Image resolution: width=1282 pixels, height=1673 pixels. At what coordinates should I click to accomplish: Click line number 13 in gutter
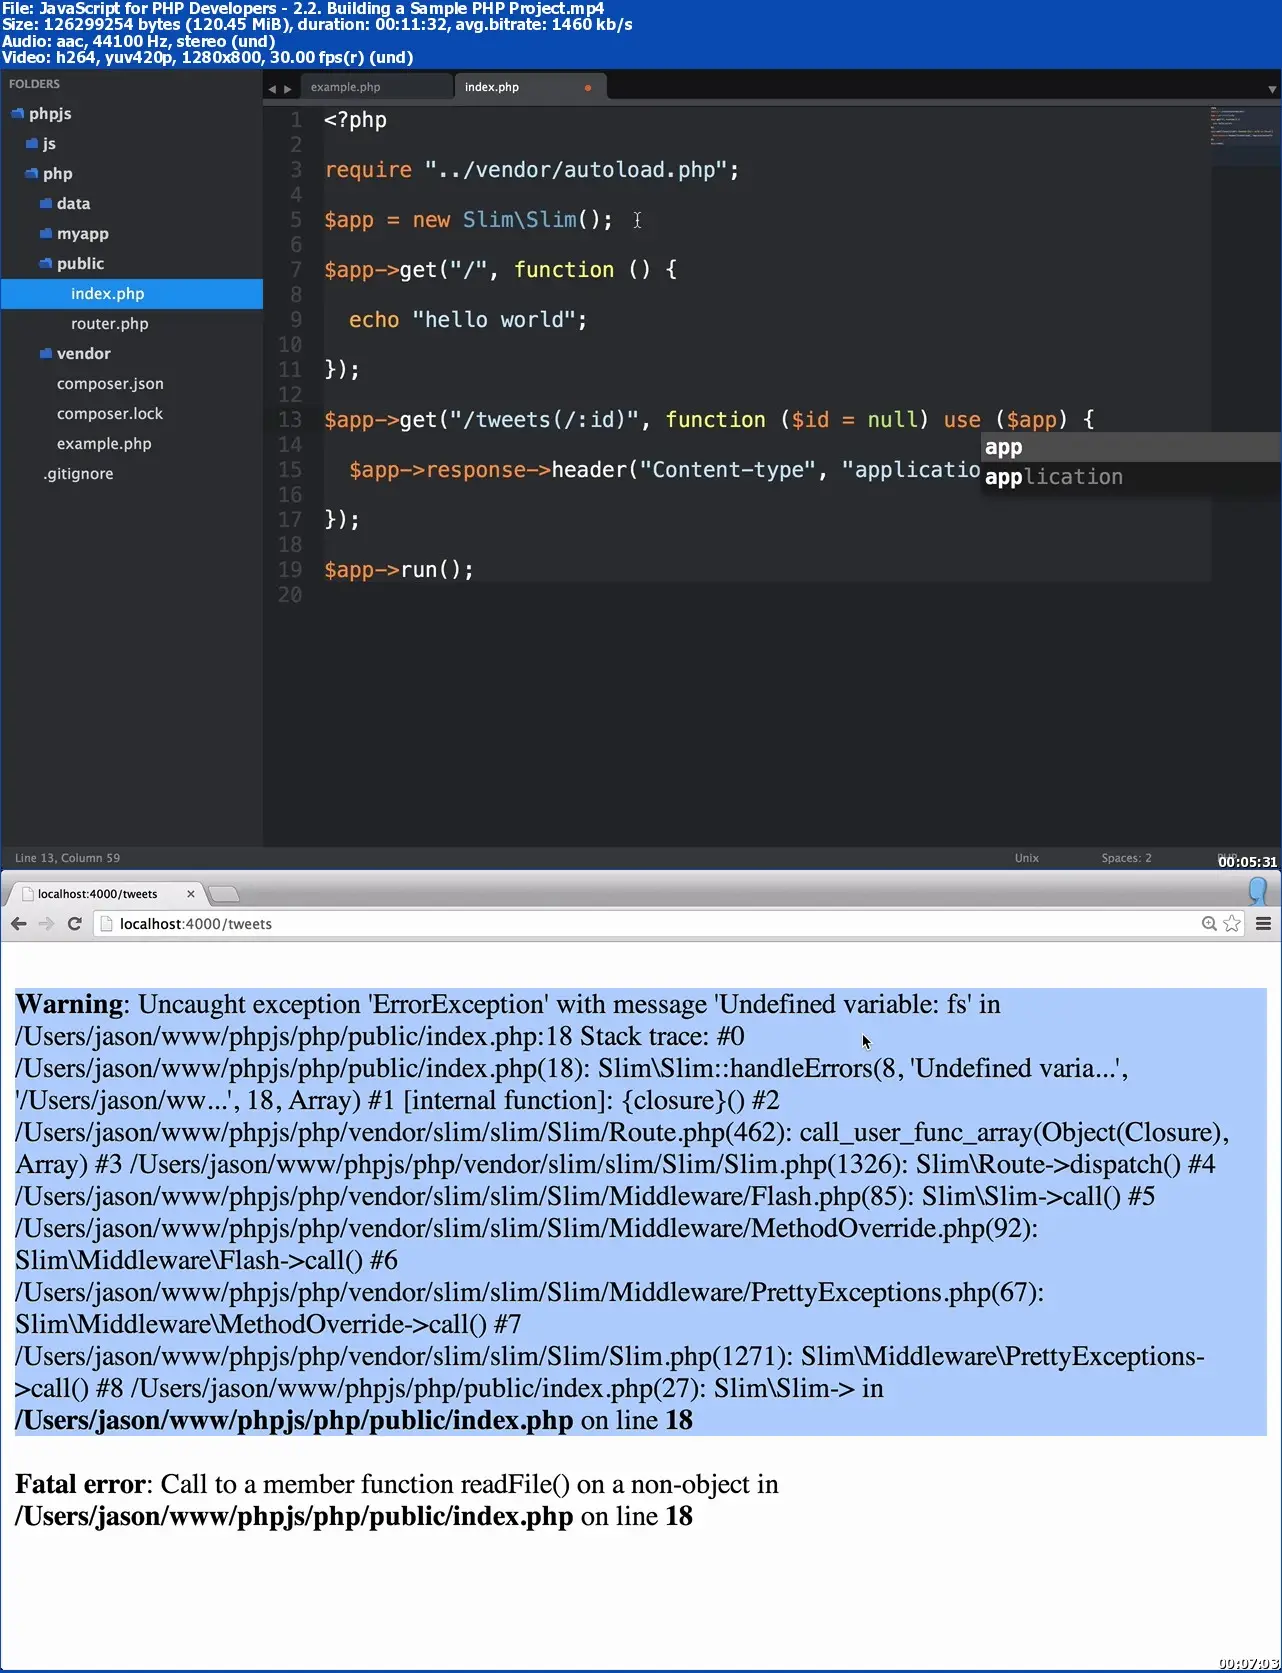click(x=290, y=420)
